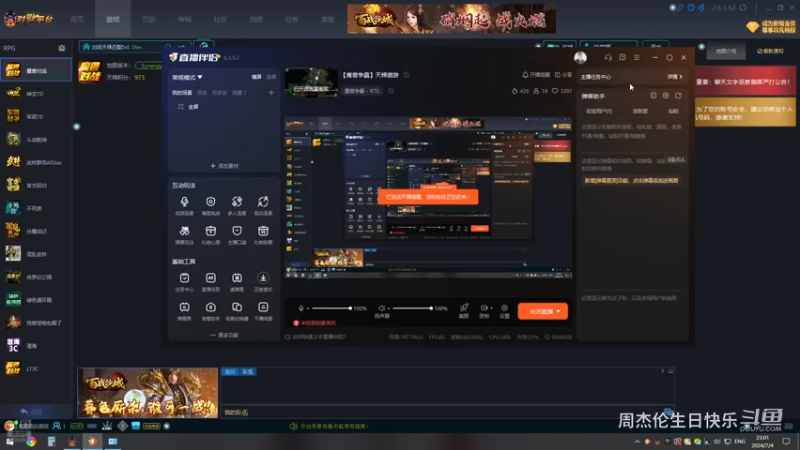Adjust the 扬声器 speaker volume slider
Image resolution: width=800 pixels, height=450 pixels.
tap(412, 308)
